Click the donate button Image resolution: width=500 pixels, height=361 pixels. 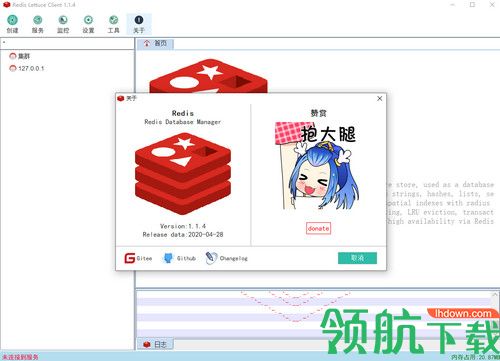tap(318, 228)
